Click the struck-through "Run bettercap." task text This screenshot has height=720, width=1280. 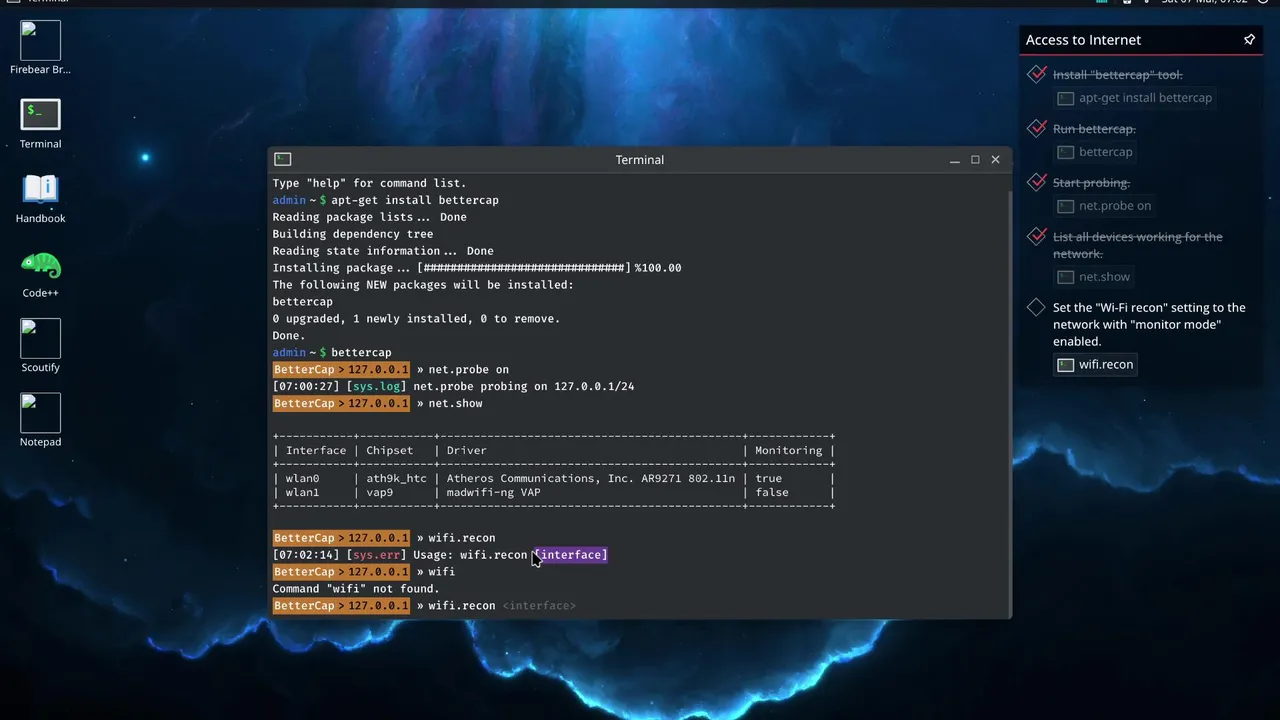[x=1094, y=129]
